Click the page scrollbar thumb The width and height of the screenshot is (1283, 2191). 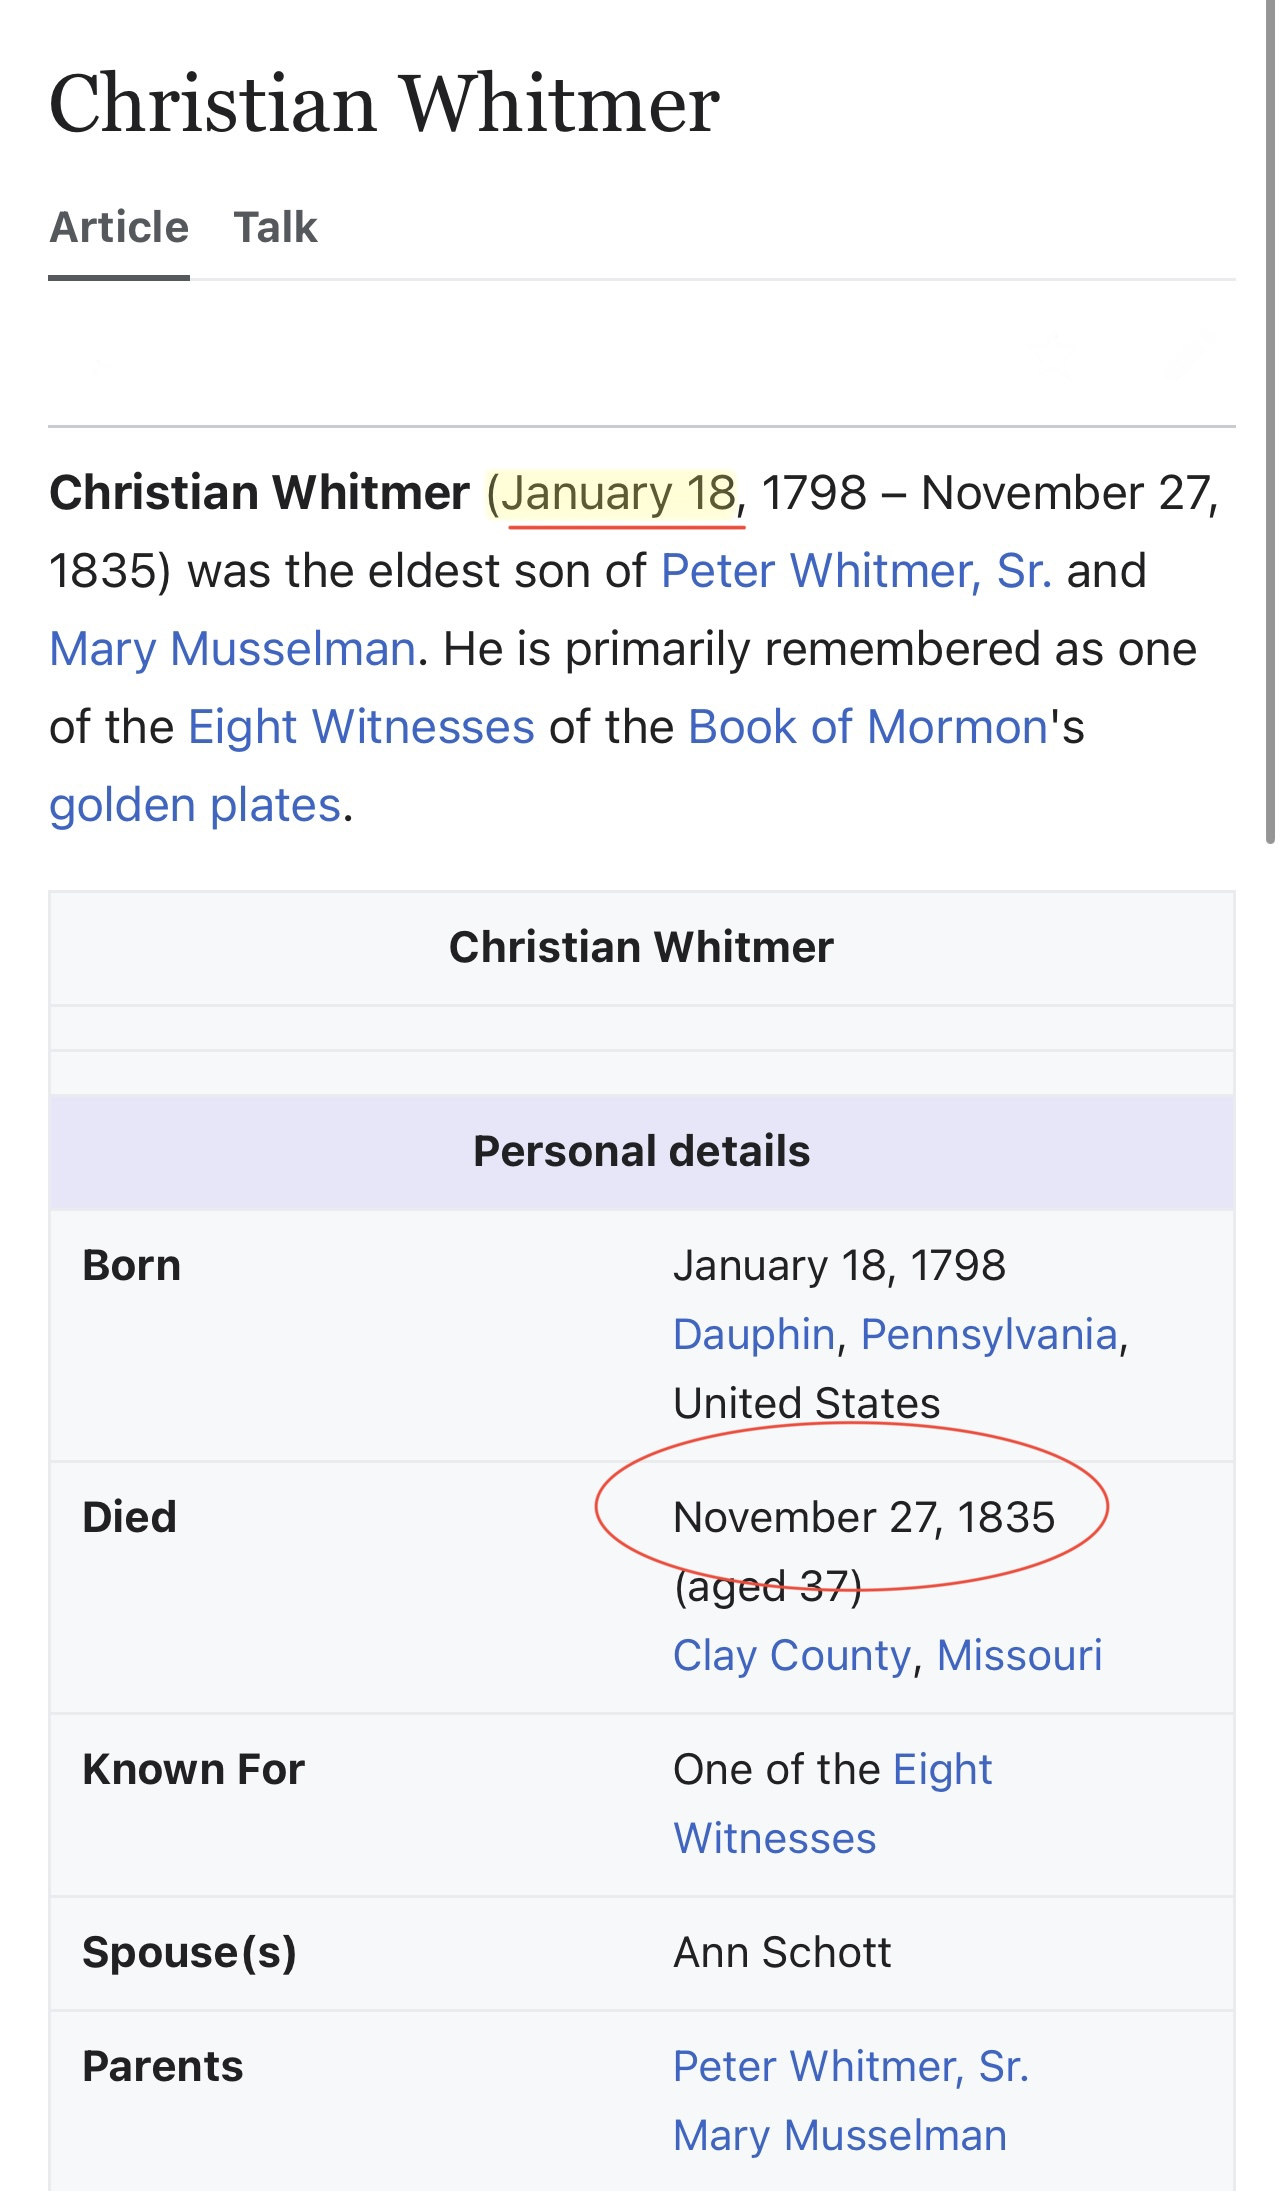click(1270, 420)
